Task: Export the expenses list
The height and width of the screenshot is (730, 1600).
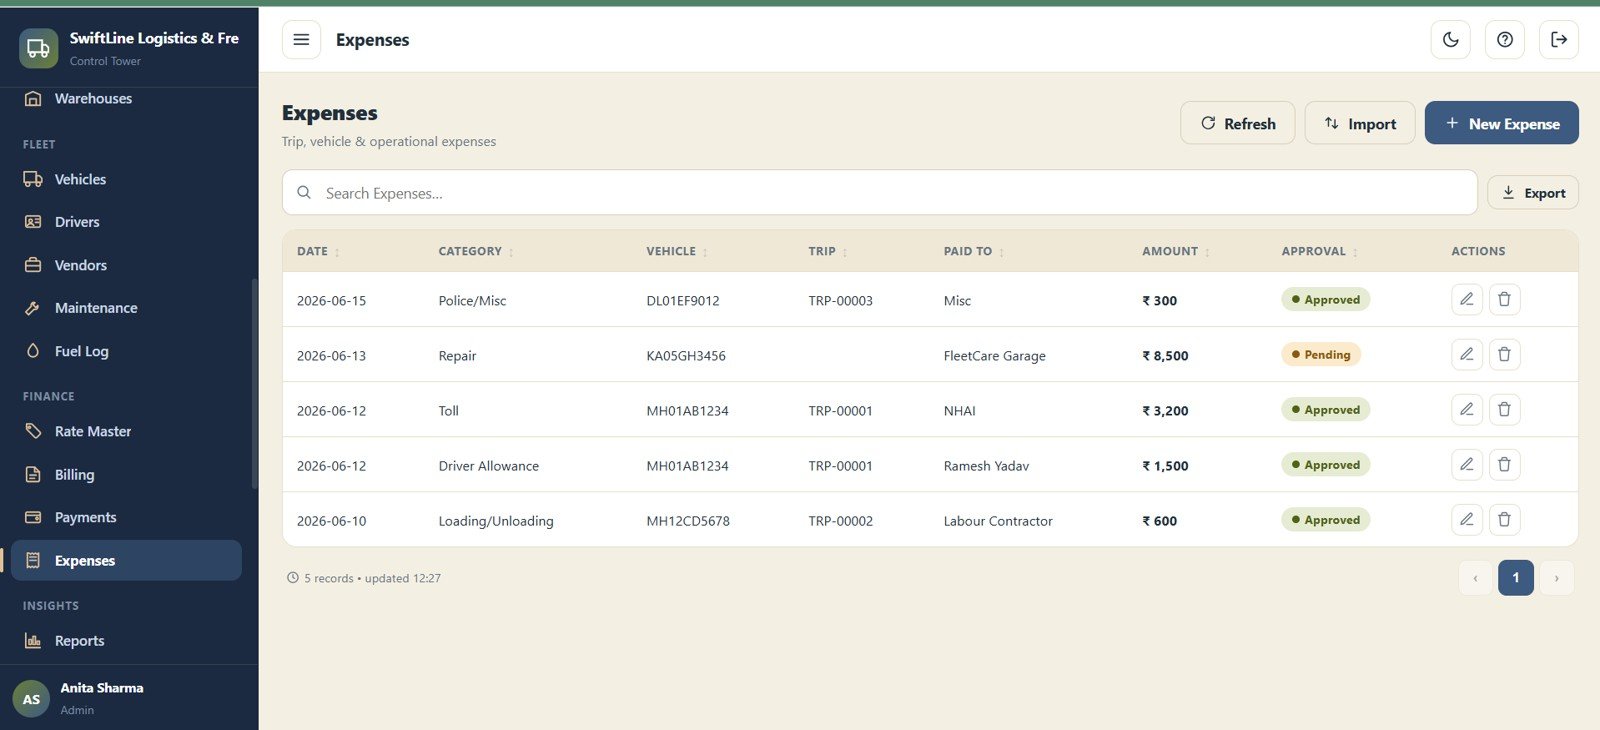Action: (1532, 193)
